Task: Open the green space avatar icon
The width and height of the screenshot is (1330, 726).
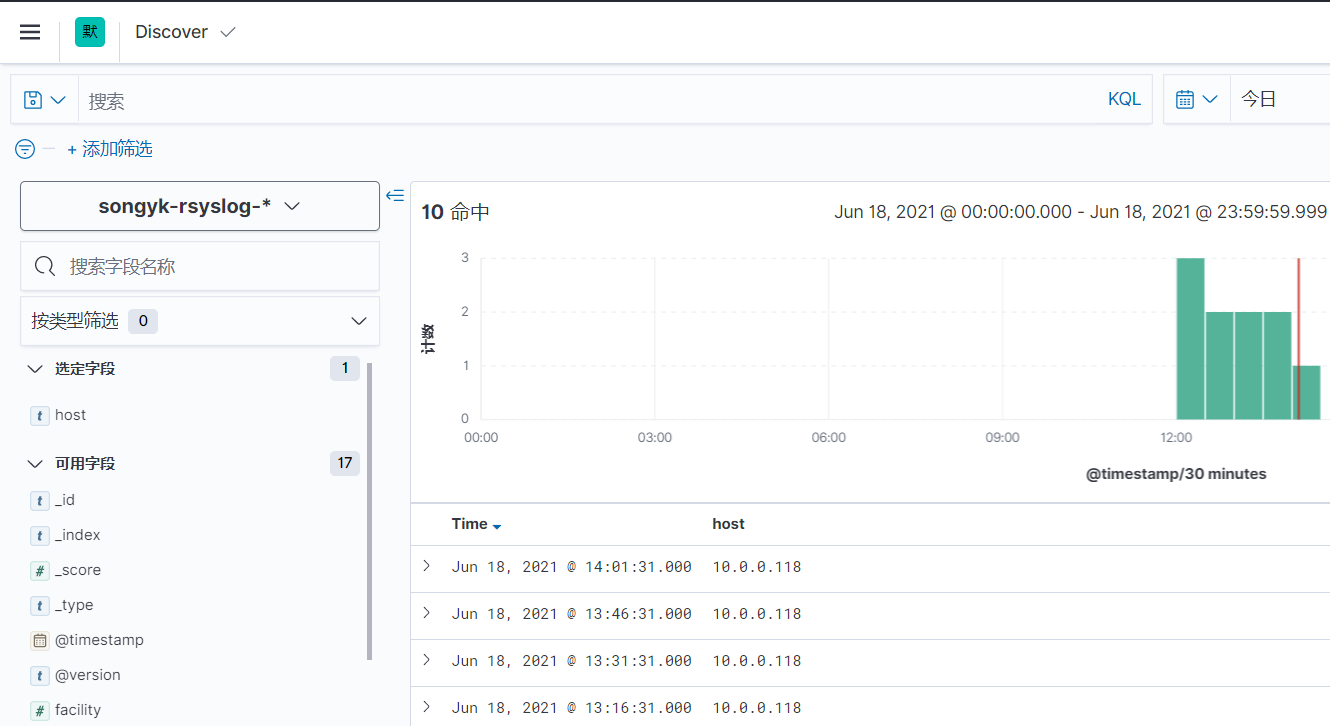Action: tap(90, 32)
